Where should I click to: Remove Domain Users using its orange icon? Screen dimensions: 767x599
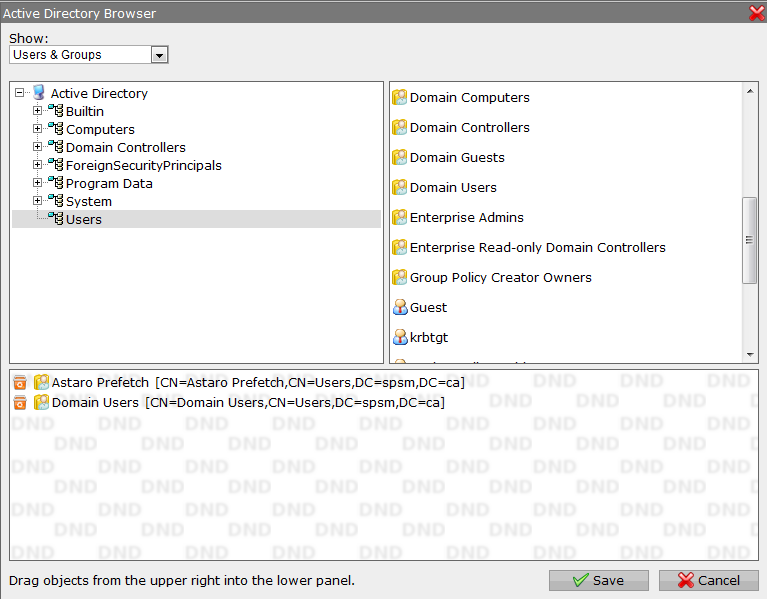click(x=20, y=403)
